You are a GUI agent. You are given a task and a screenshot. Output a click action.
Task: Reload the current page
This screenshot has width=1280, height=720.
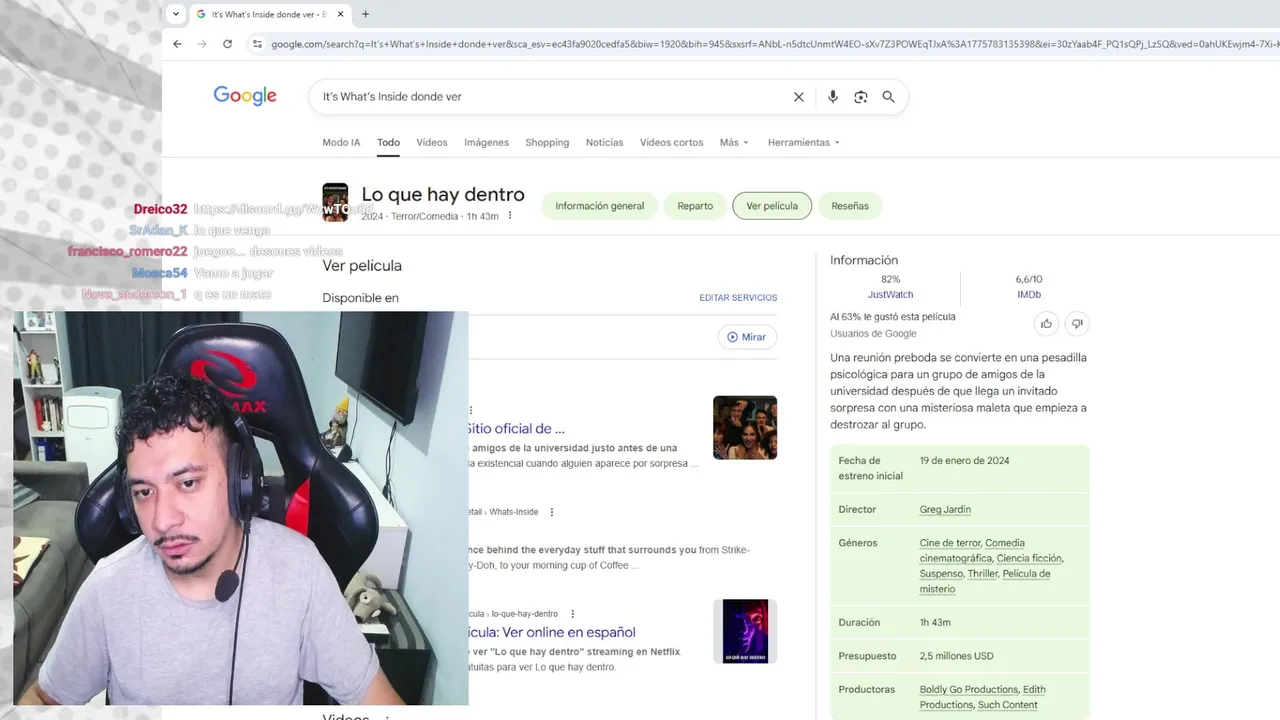click(x=227, y=44)
